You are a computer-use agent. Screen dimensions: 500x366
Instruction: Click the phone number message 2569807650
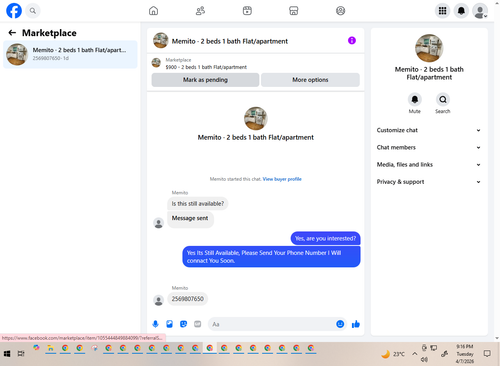coord(188,299)
